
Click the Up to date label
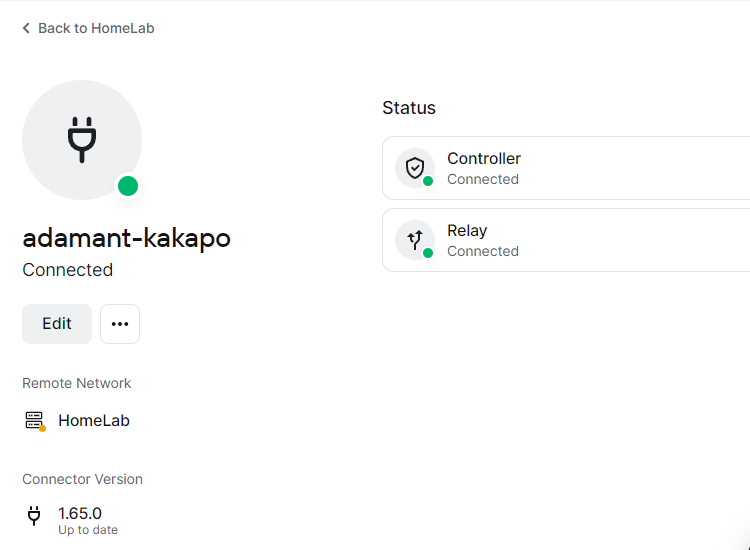point(88,530)
